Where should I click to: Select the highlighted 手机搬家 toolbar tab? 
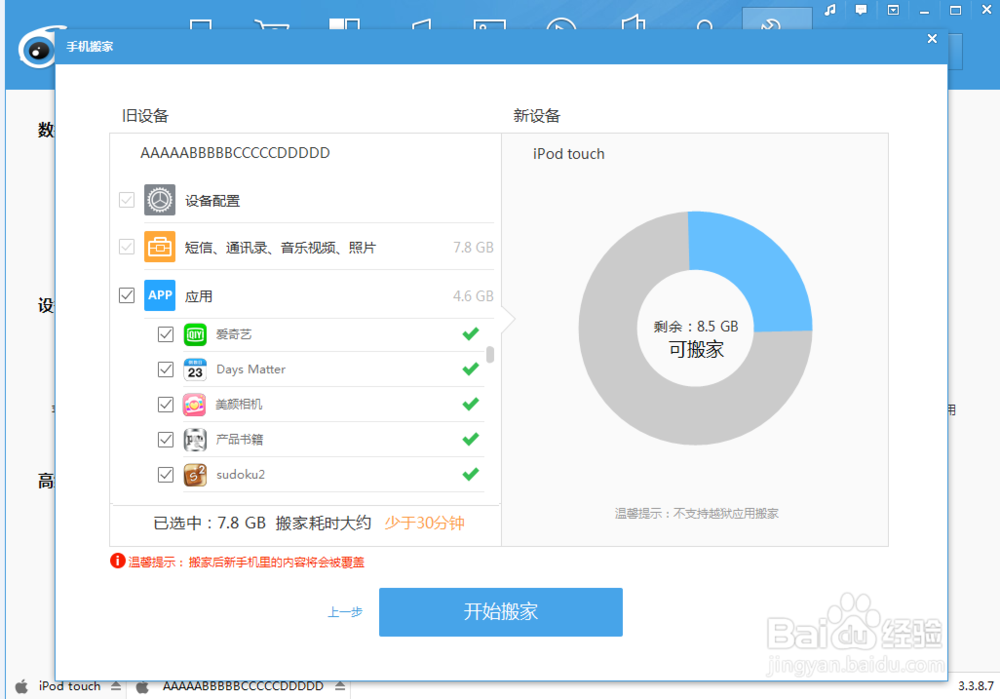click(x=777, y=18)
